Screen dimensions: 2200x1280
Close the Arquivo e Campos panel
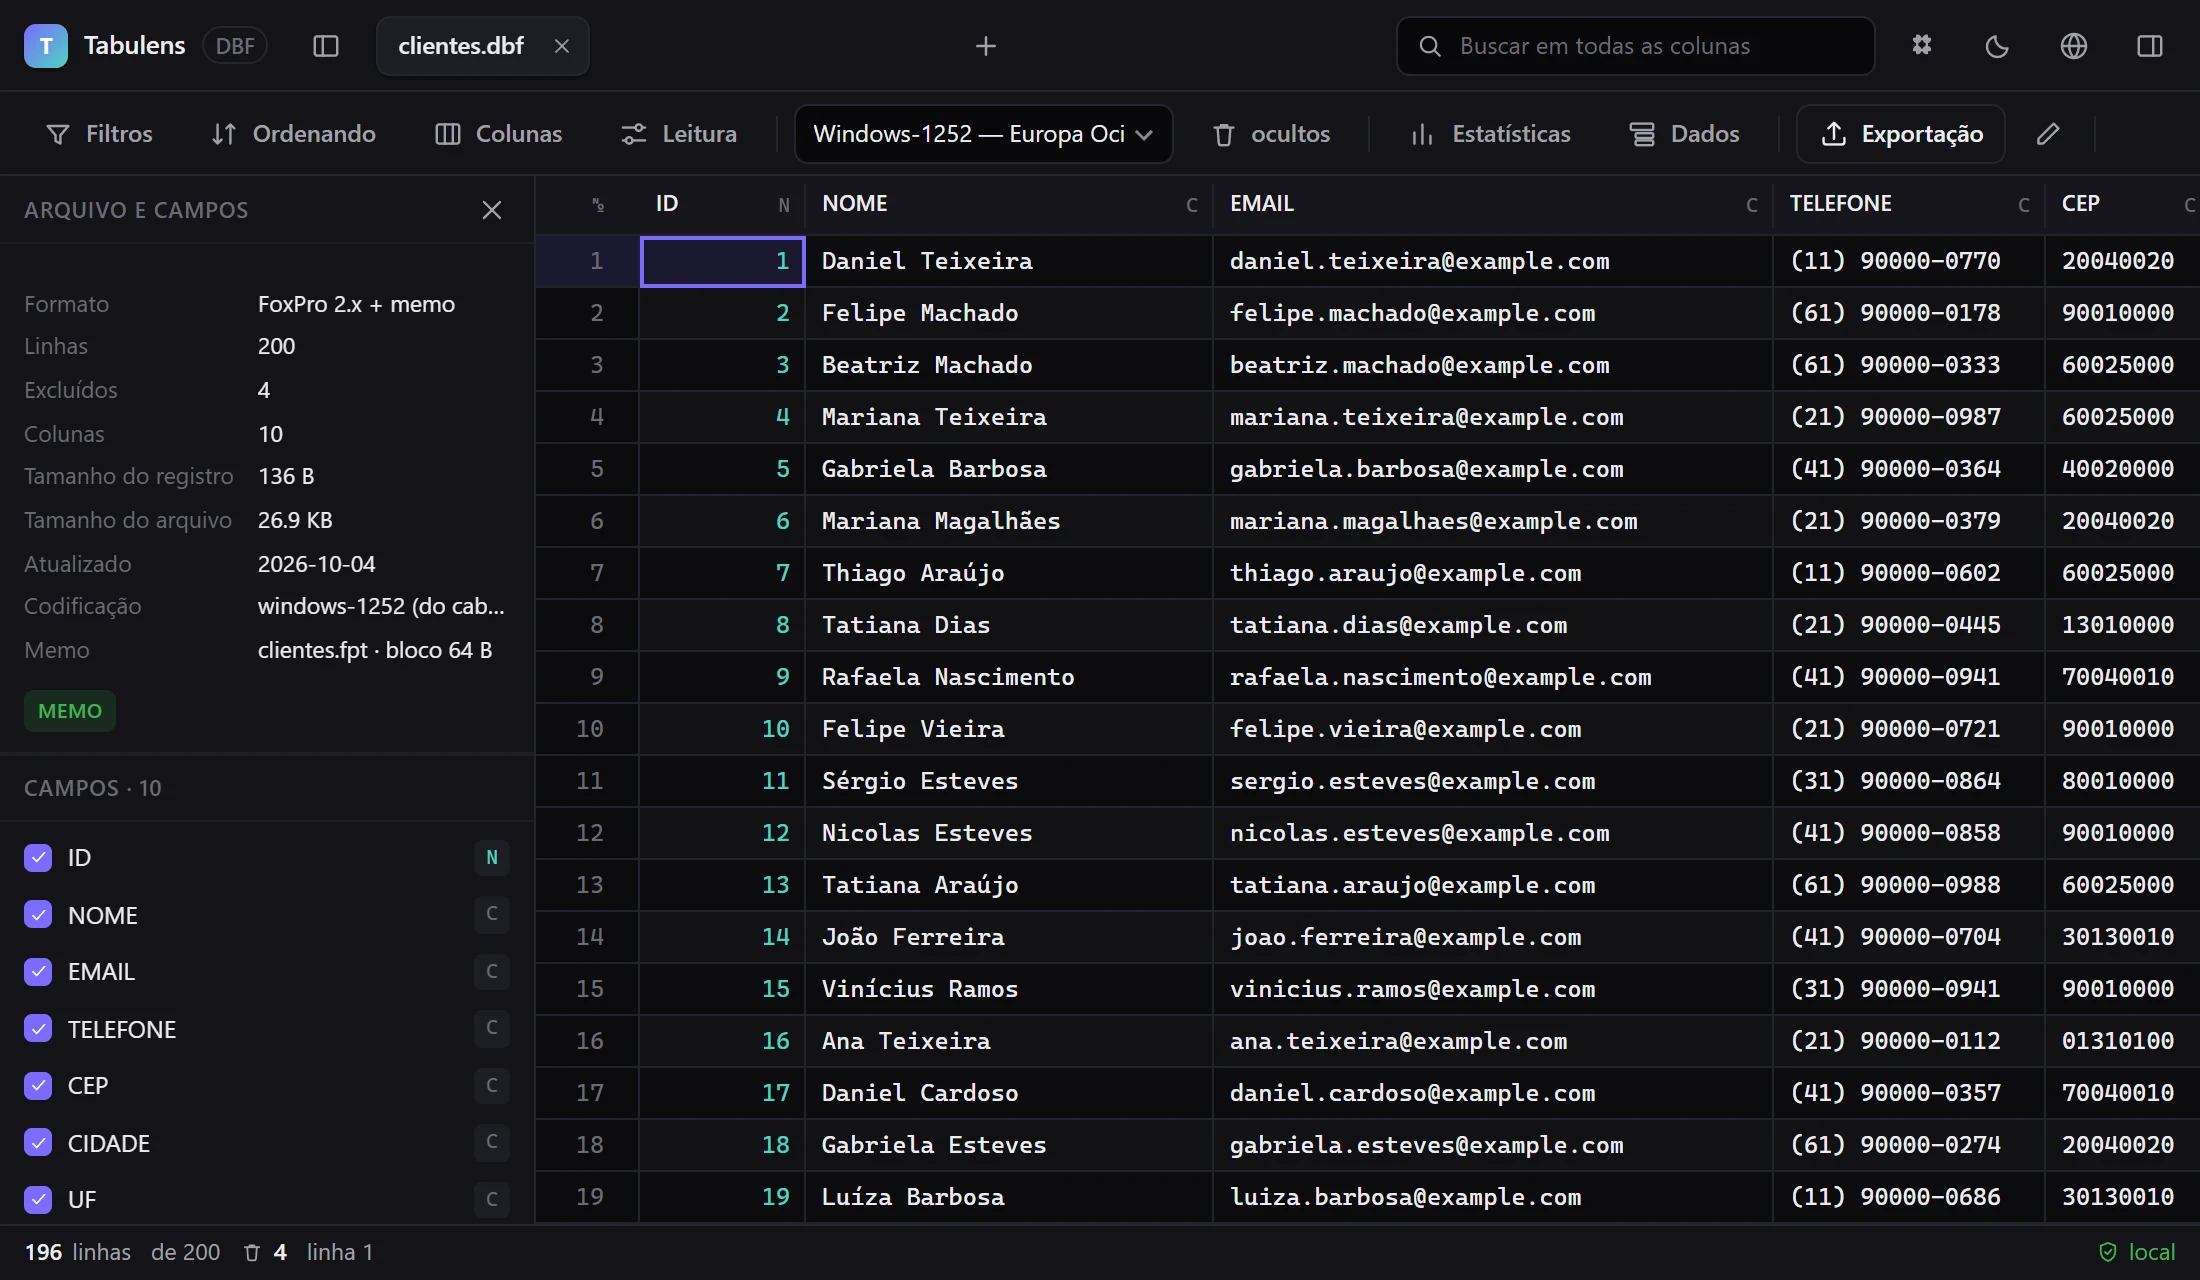[x=492, y=210]
